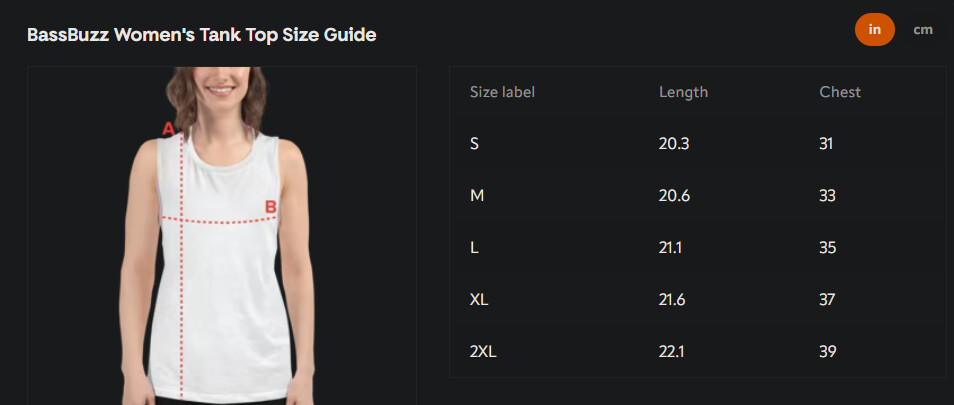Screen dimensions: 954x405
Task: Select the 2XL size row label
Action: click(483, 351)
